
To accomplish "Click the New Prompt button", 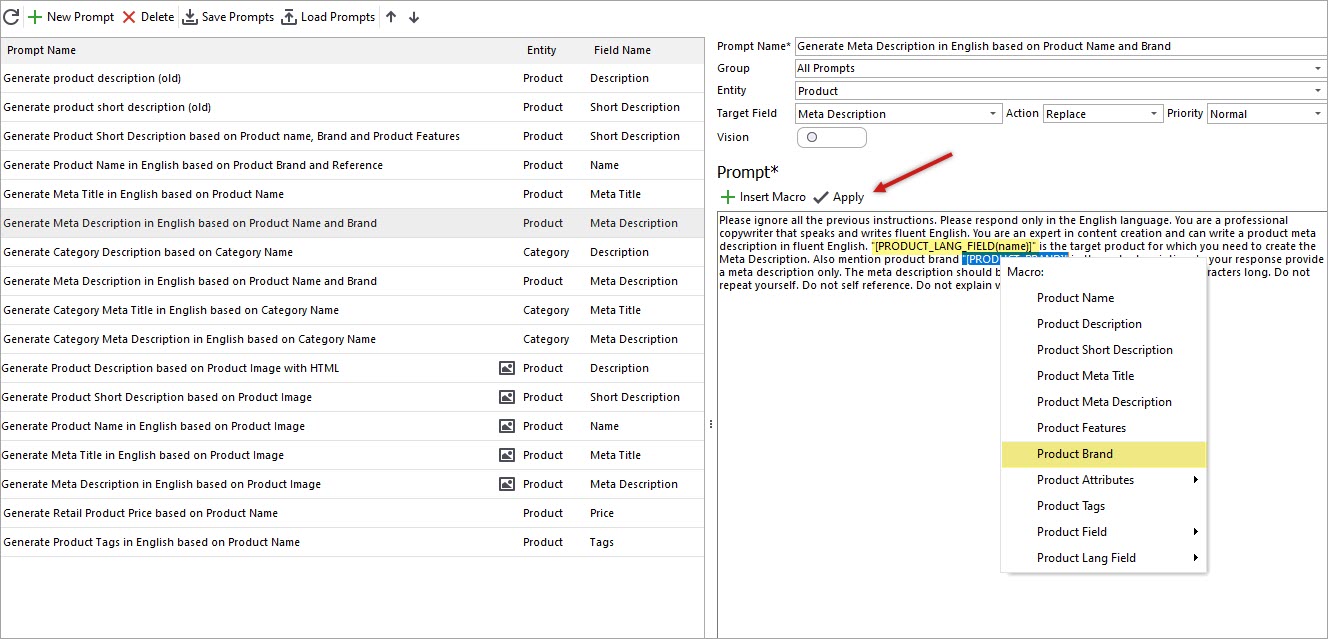I will click(x=71, y=17).
